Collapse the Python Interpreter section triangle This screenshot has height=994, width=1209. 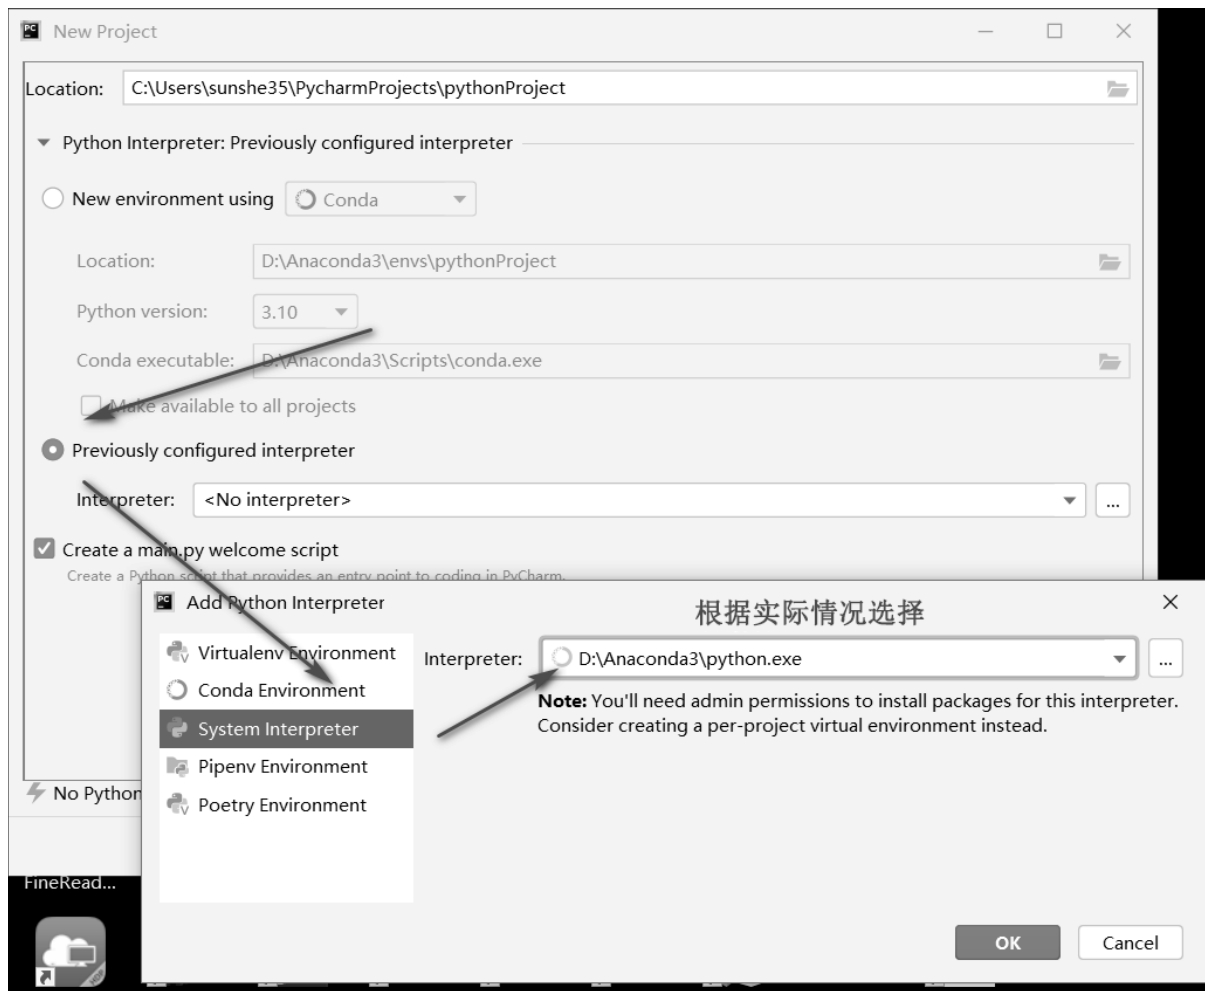tap(43, 143)
